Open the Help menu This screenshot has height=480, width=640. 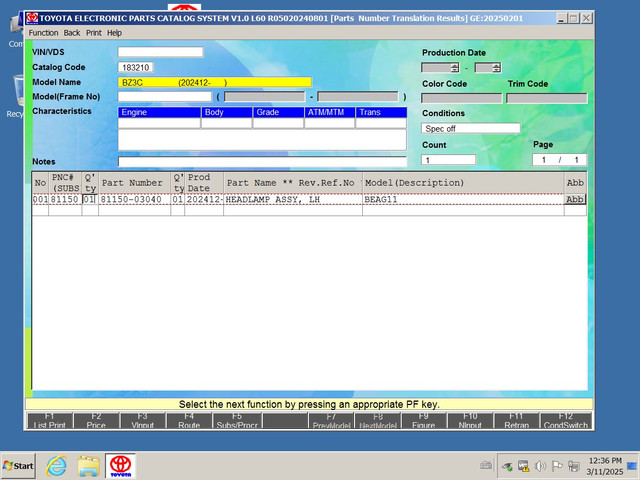point(115,33)
